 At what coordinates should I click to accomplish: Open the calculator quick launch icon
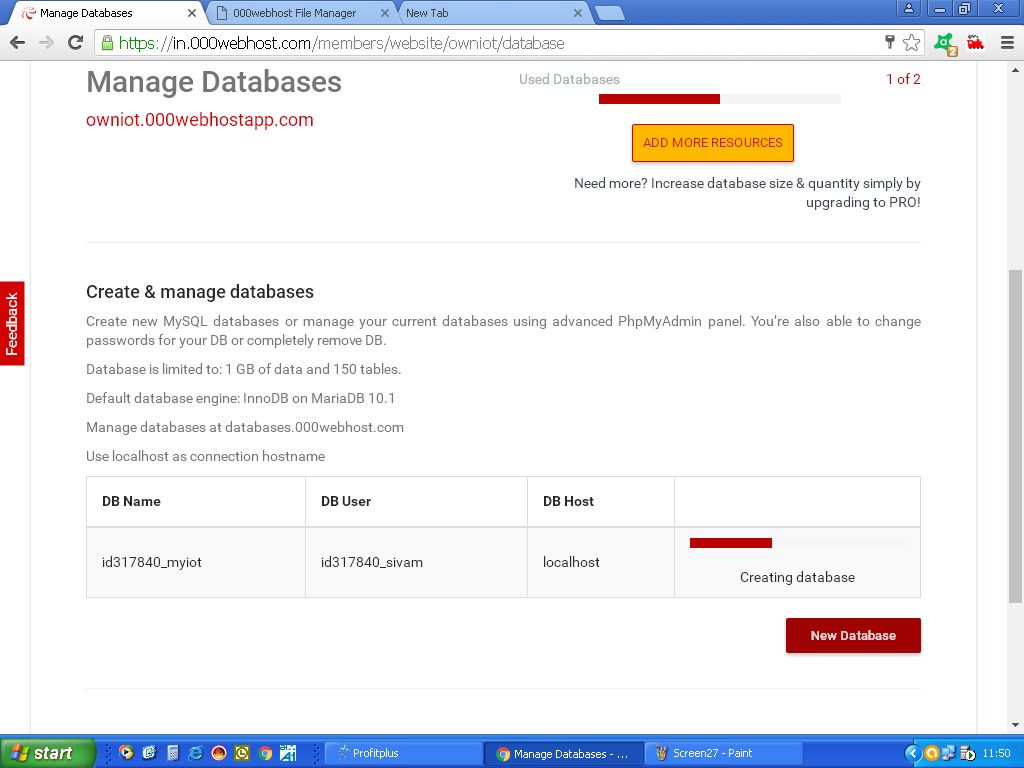click(x=172, y=753)
